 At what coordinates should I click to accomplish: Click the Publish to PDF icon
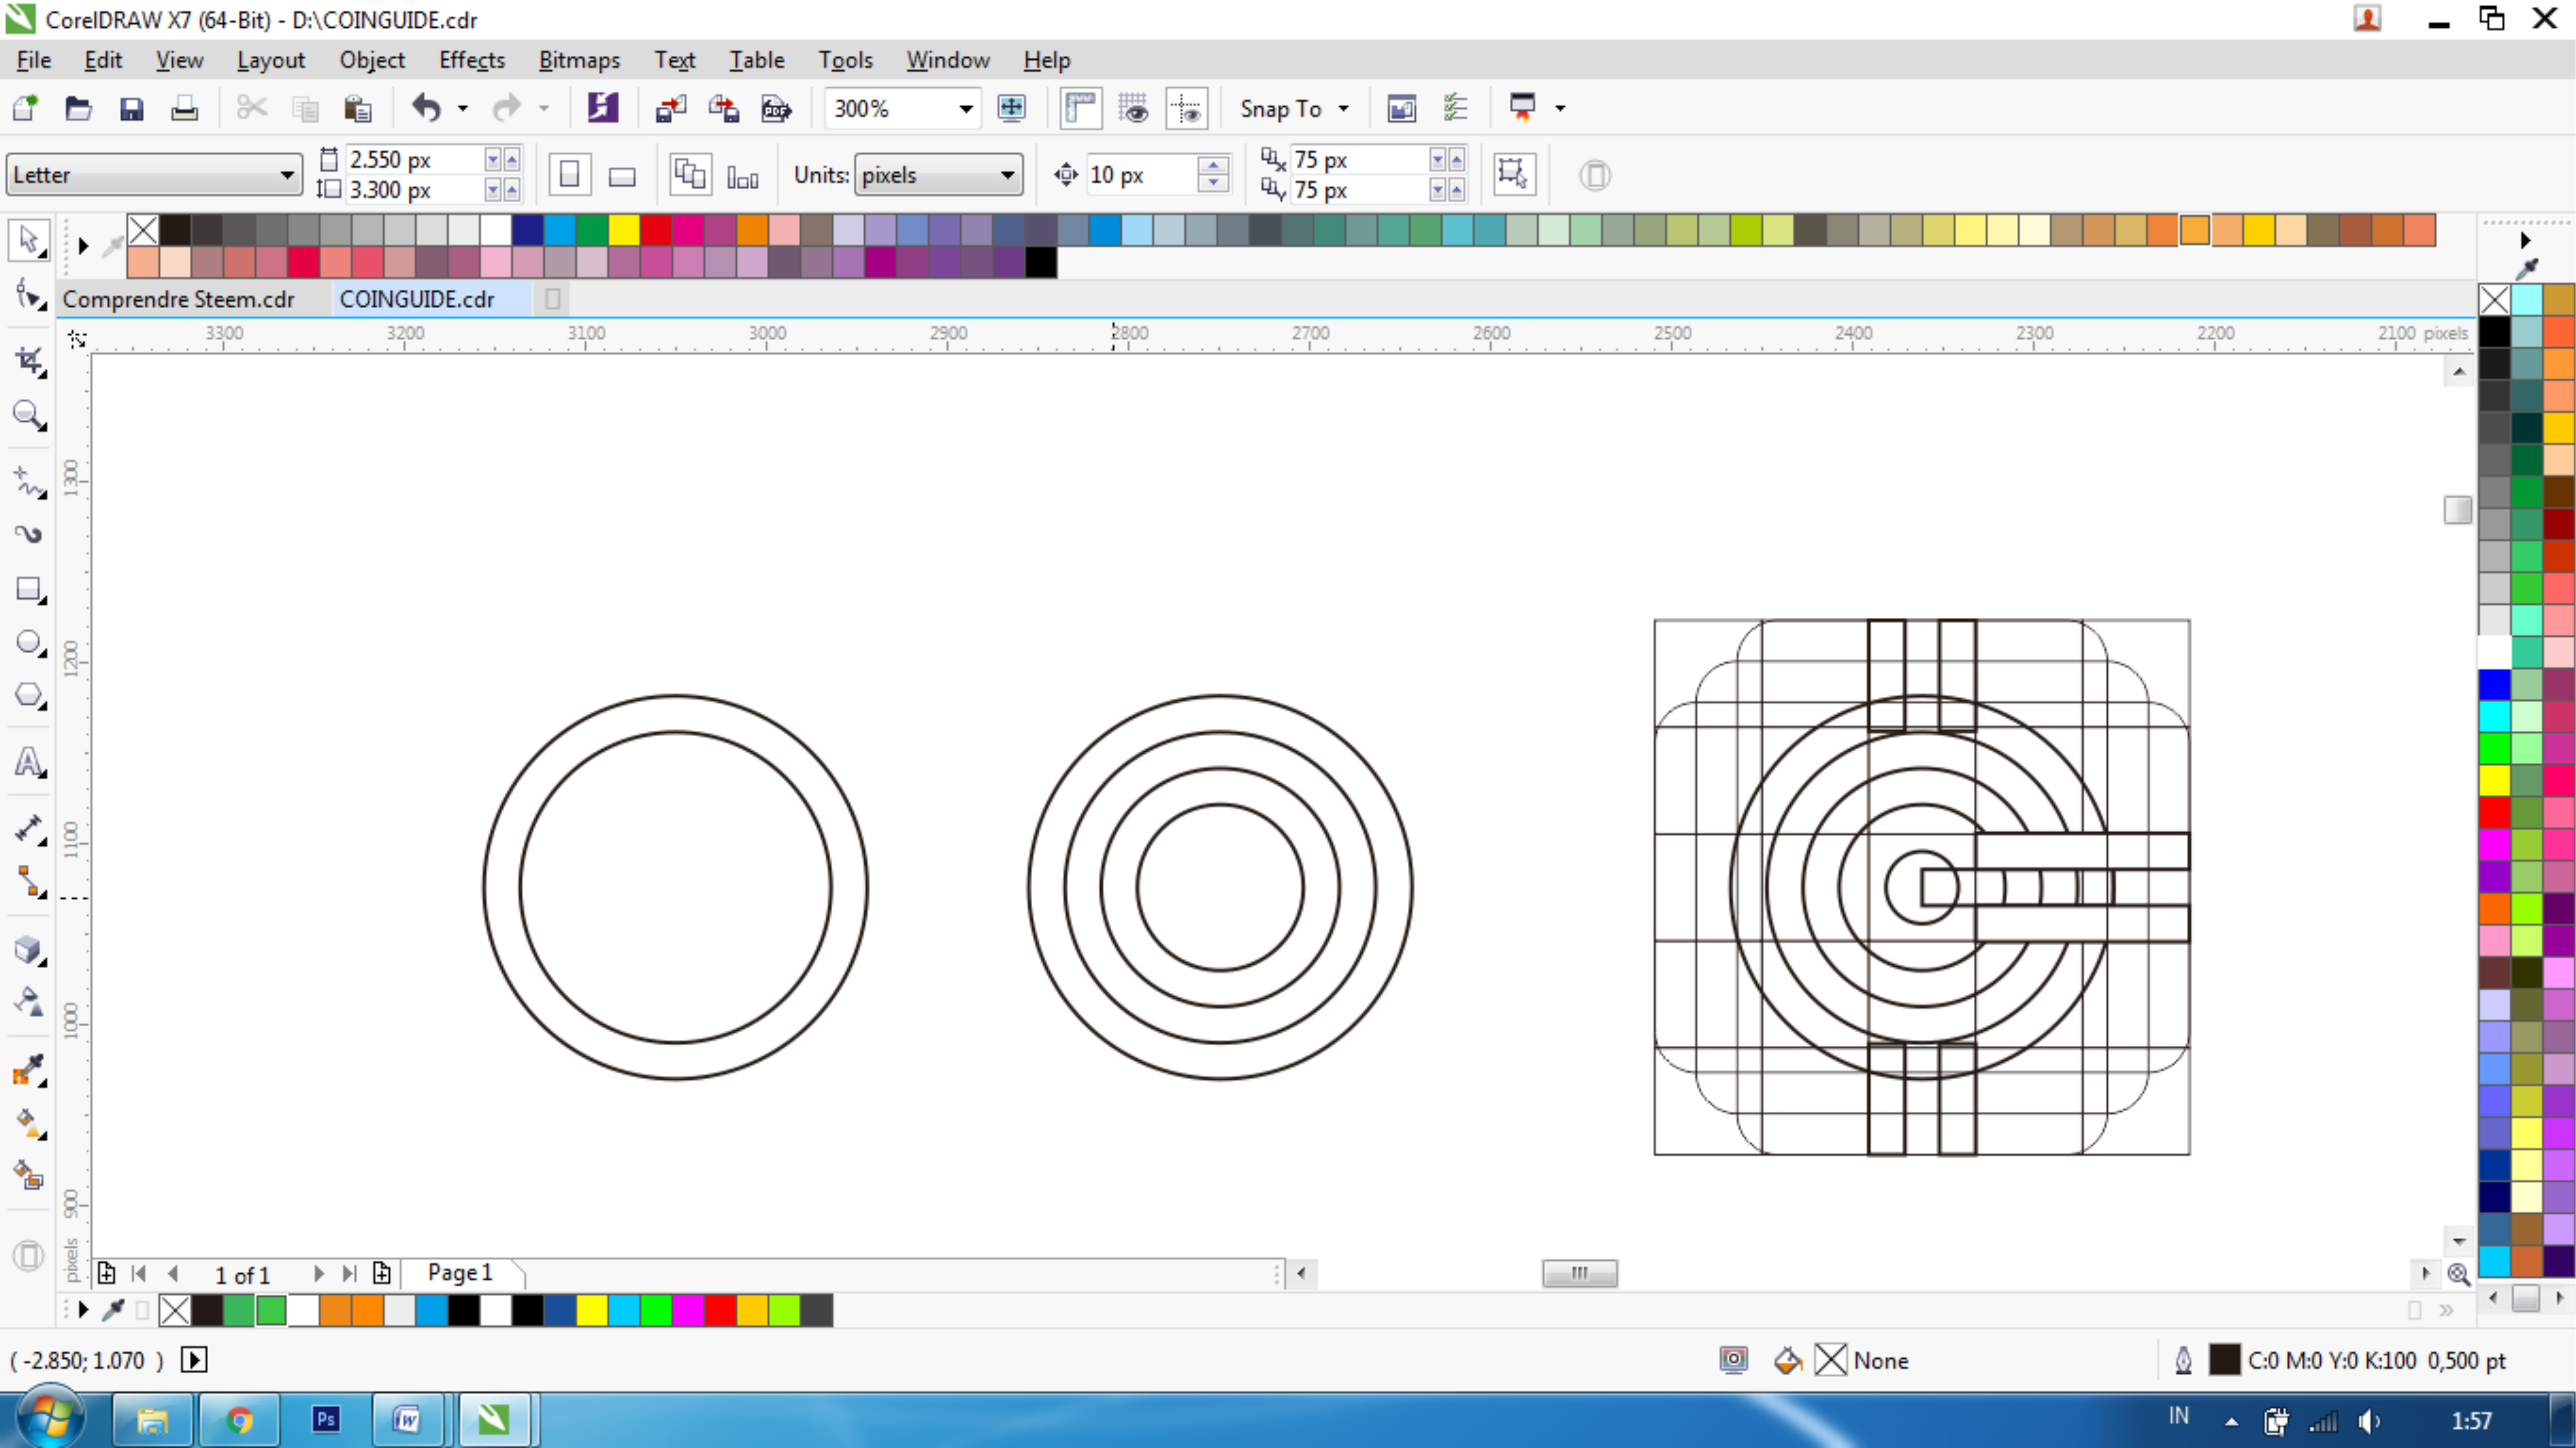tap(776, 108)
